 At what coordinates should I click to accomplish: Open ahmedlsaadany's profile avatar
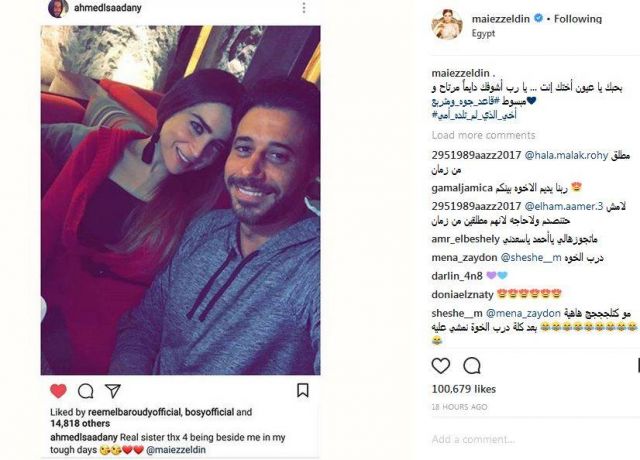click(58, 8)
